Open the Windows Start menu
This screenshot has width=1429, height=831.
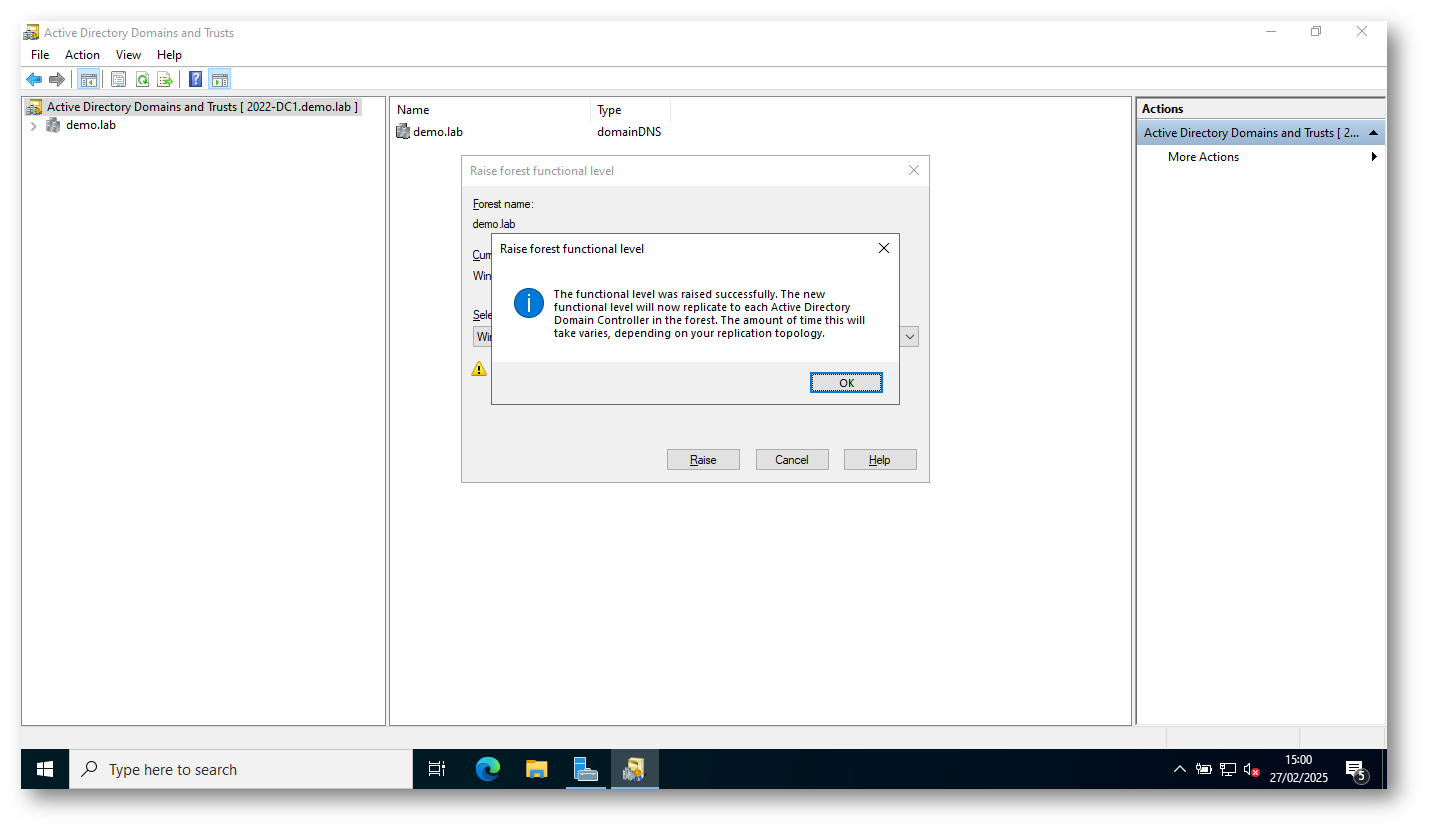pyautogui.click(x=45, y=769)
